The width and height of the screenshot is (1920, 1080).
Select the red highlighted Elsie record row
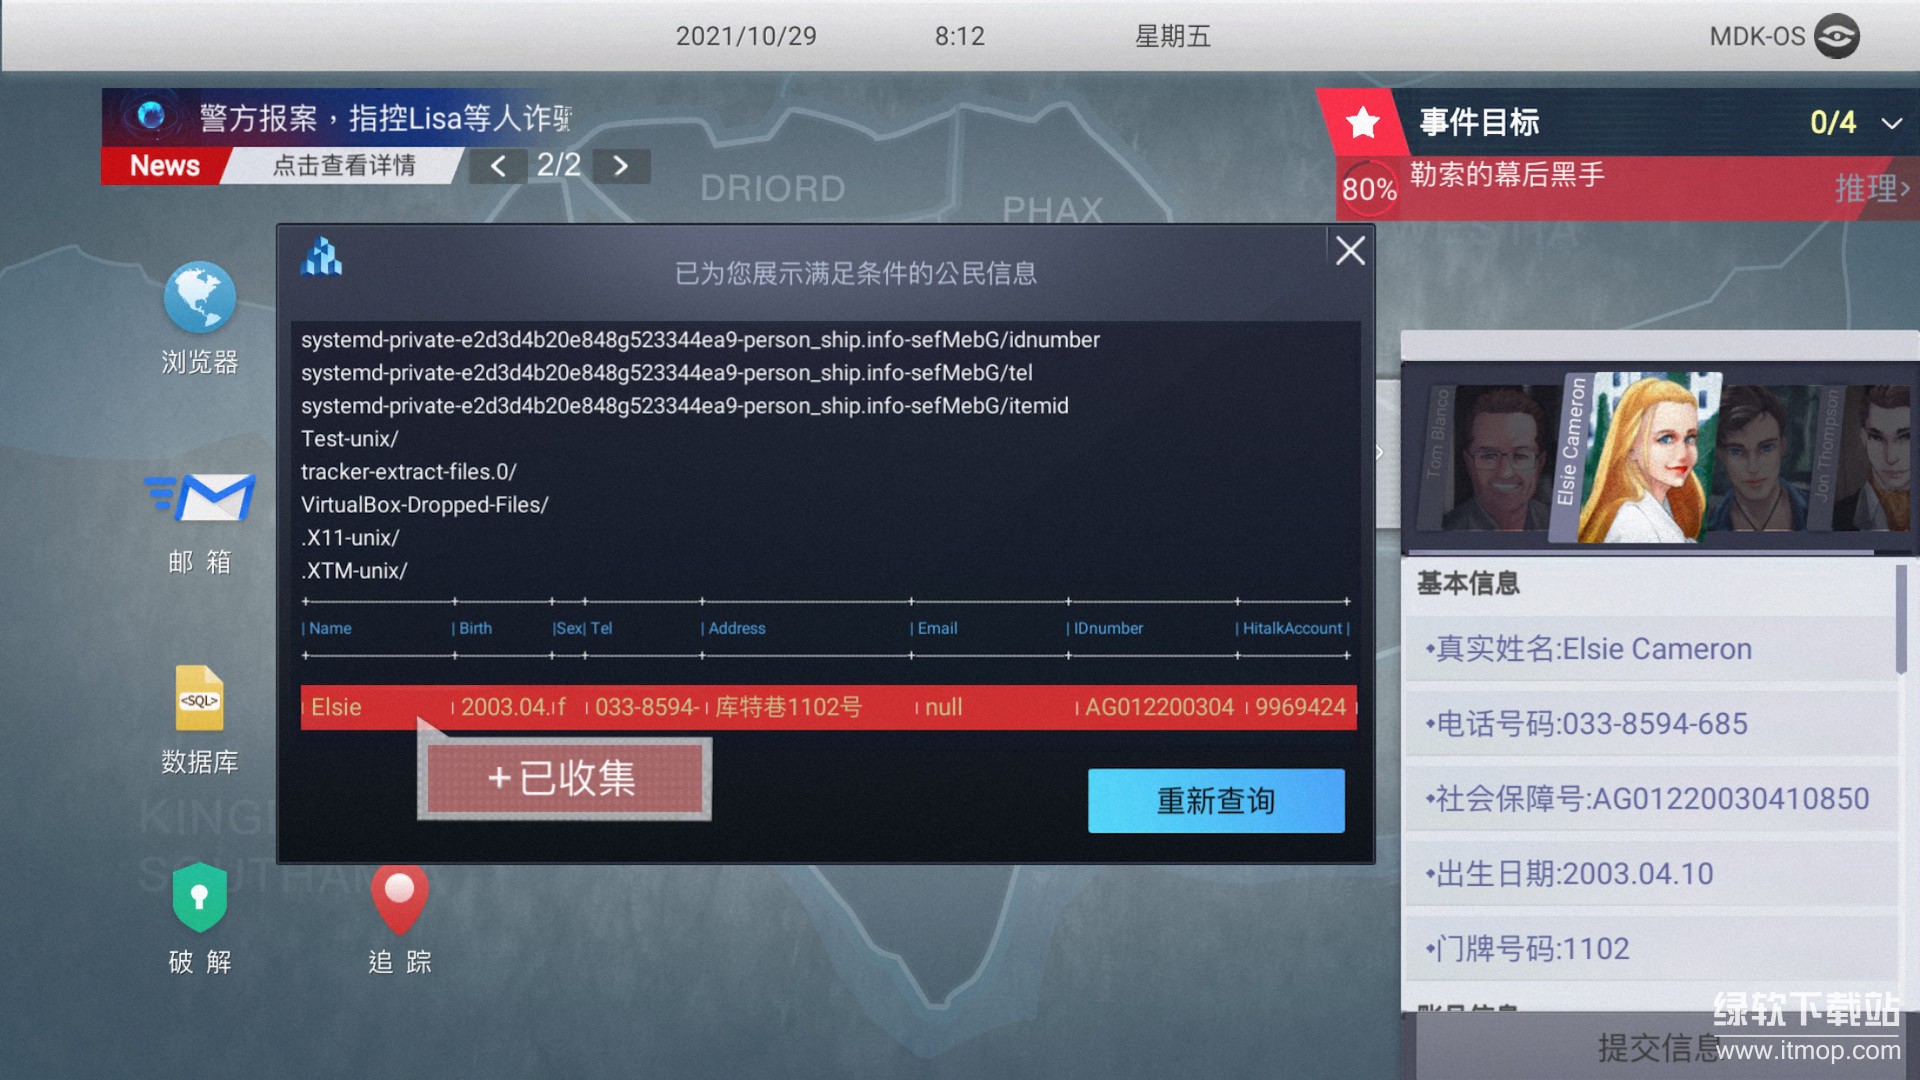(830, 707)
